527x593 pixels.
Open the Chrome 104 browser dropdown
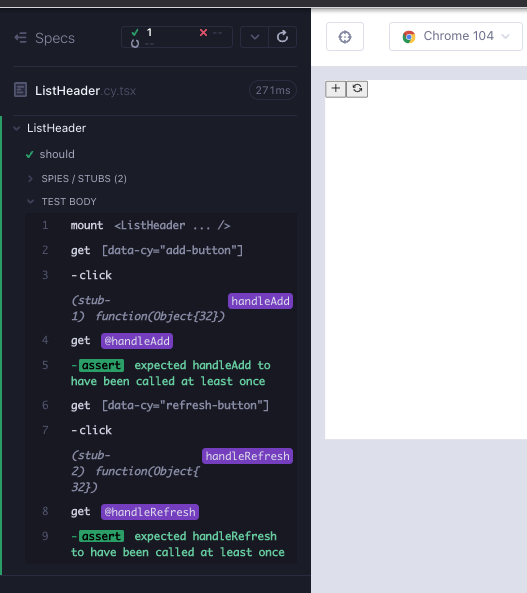(x=455, y=36)
